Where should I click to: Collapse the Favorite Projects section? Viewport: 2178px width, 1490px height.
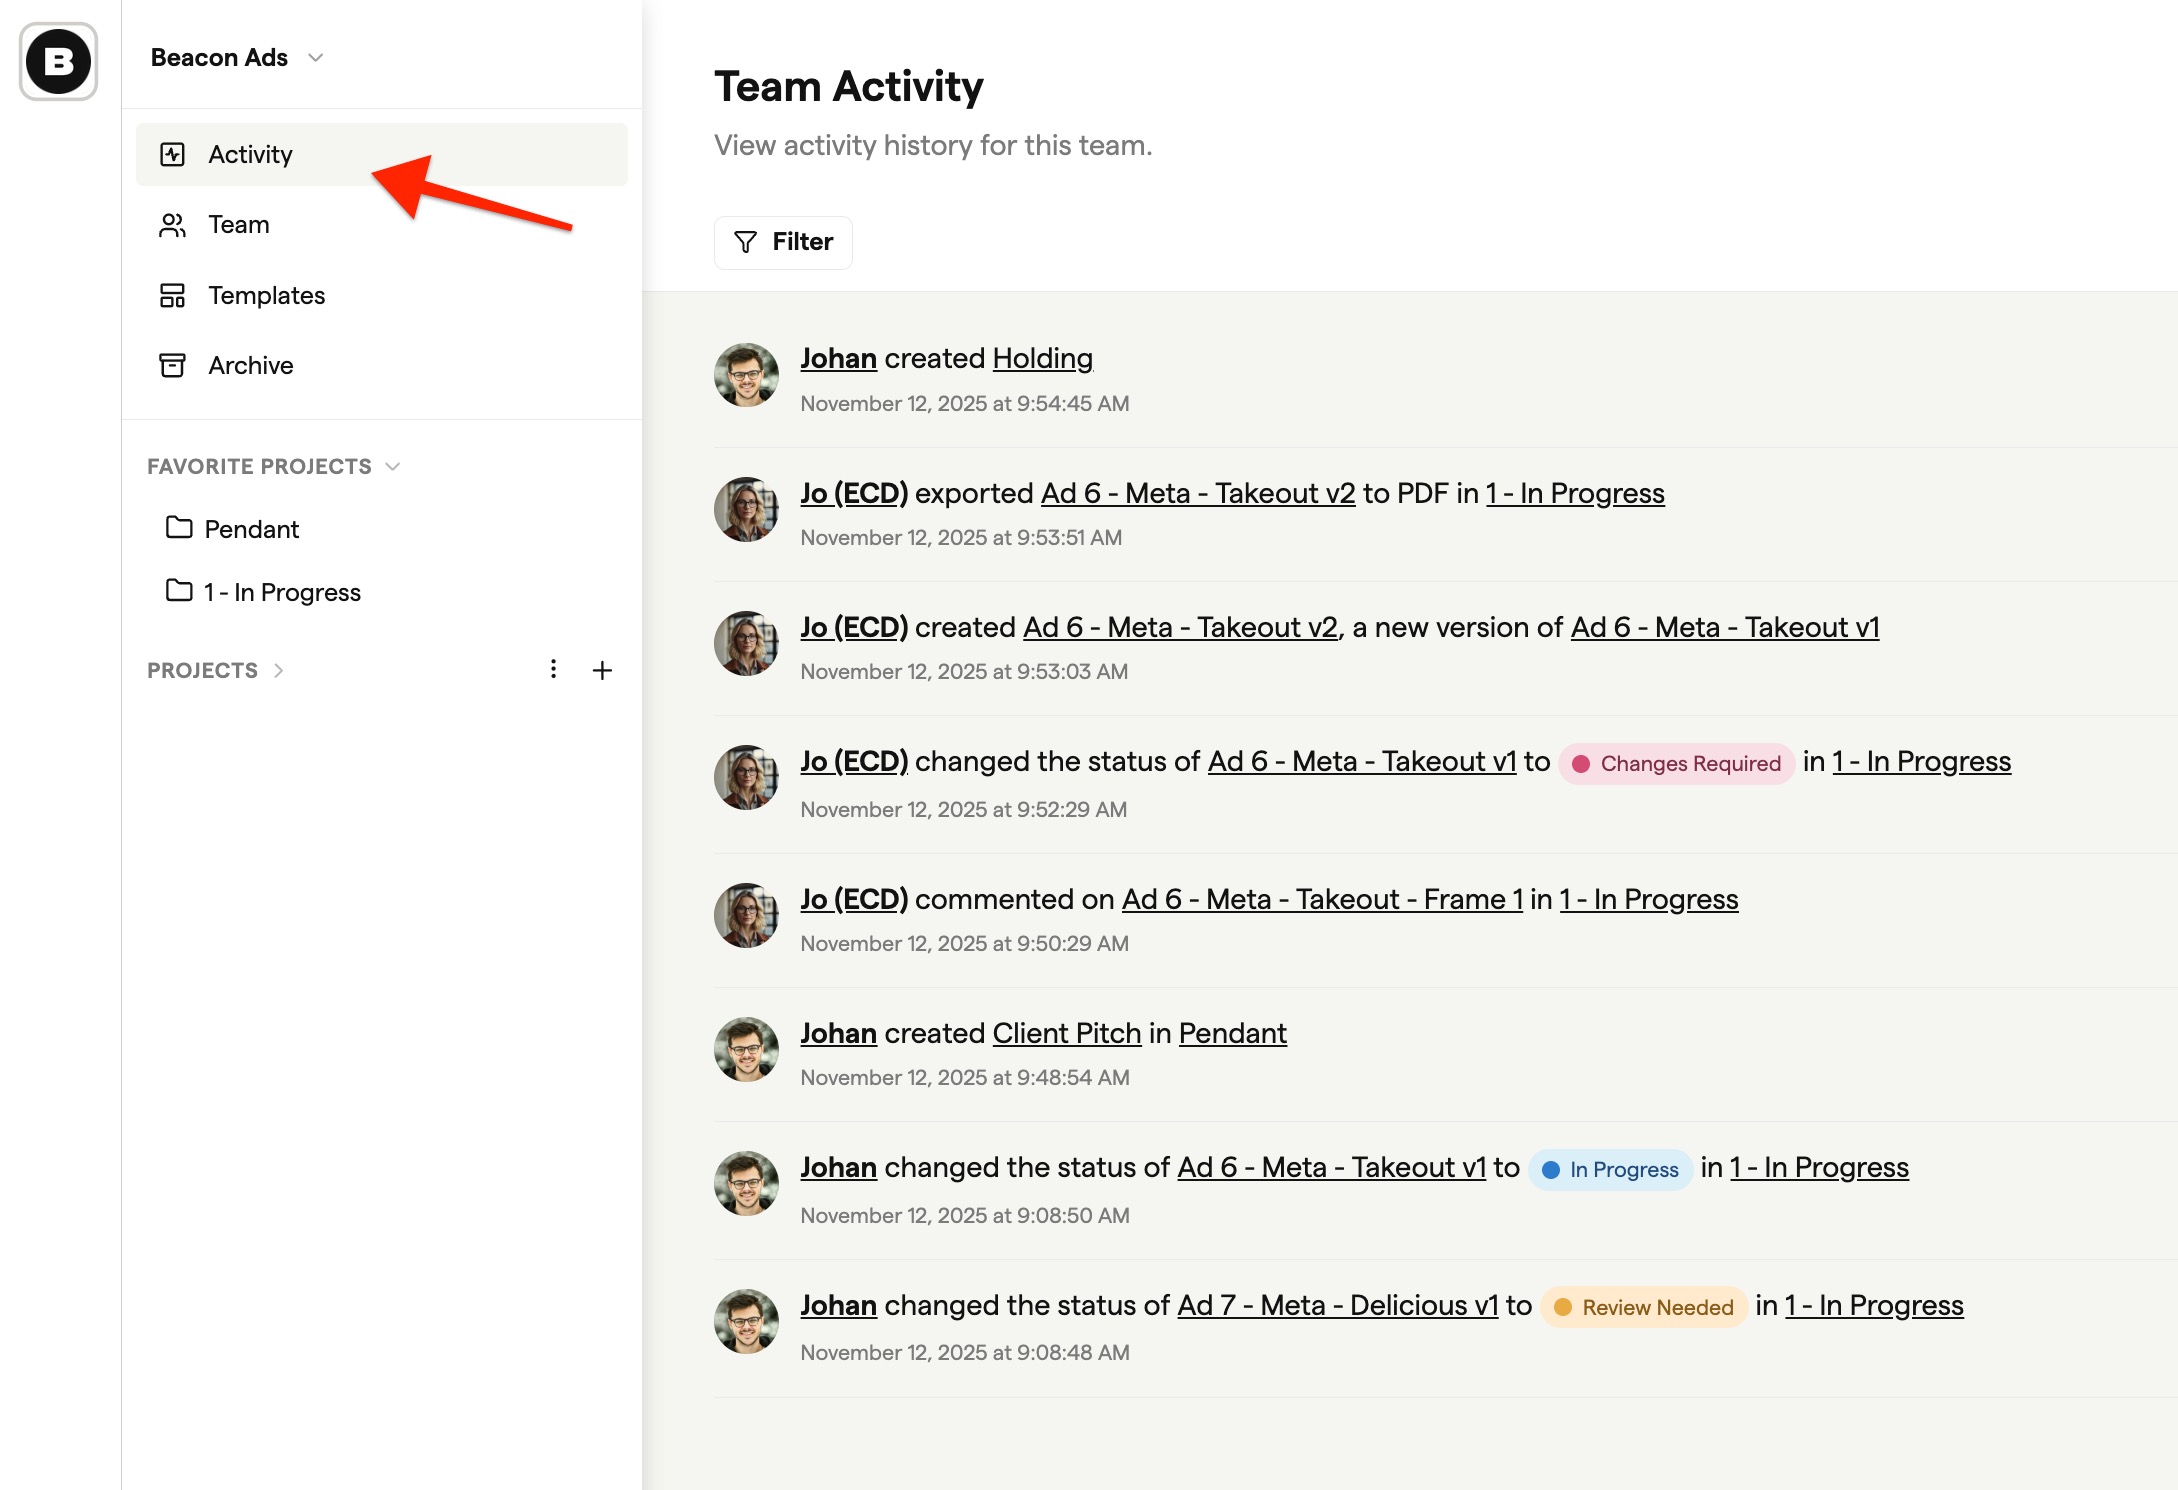(393, 467)
